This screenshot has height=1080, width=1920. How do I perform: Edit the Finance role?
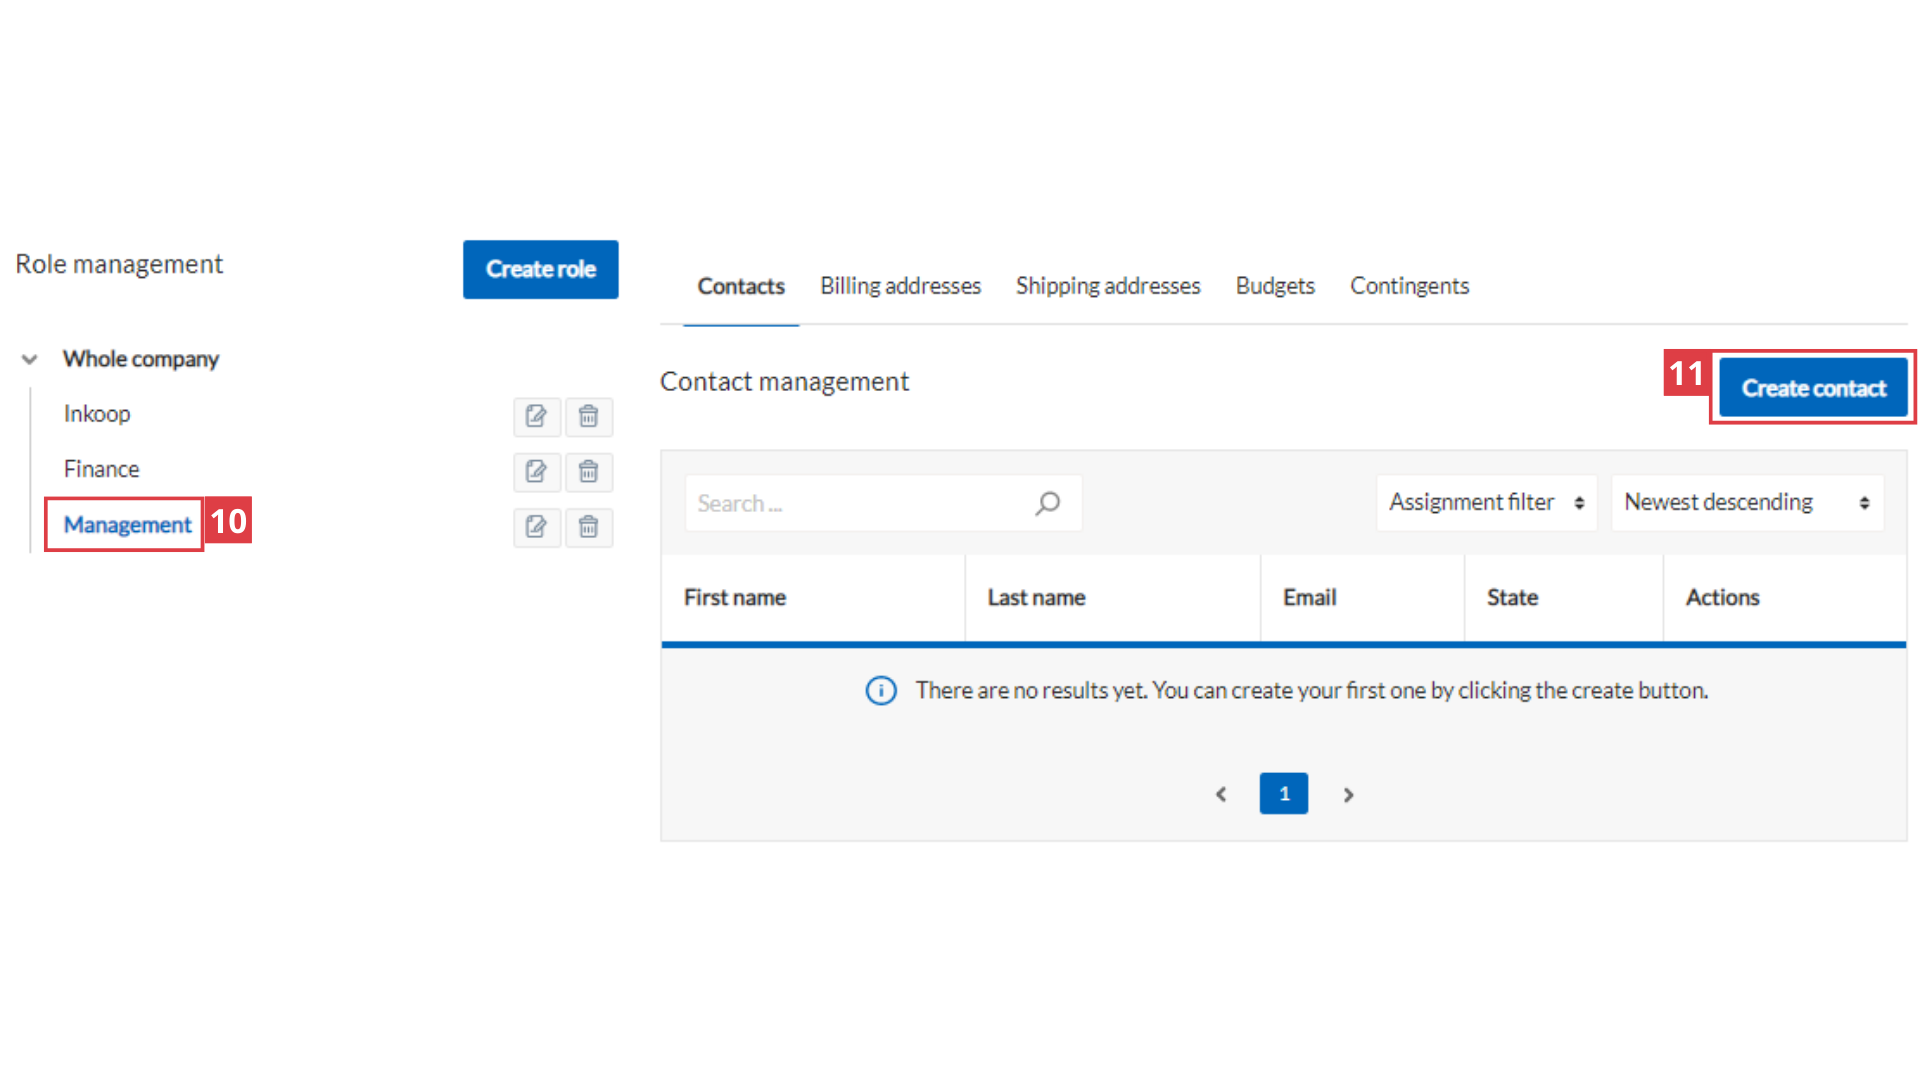click(537, 471)
